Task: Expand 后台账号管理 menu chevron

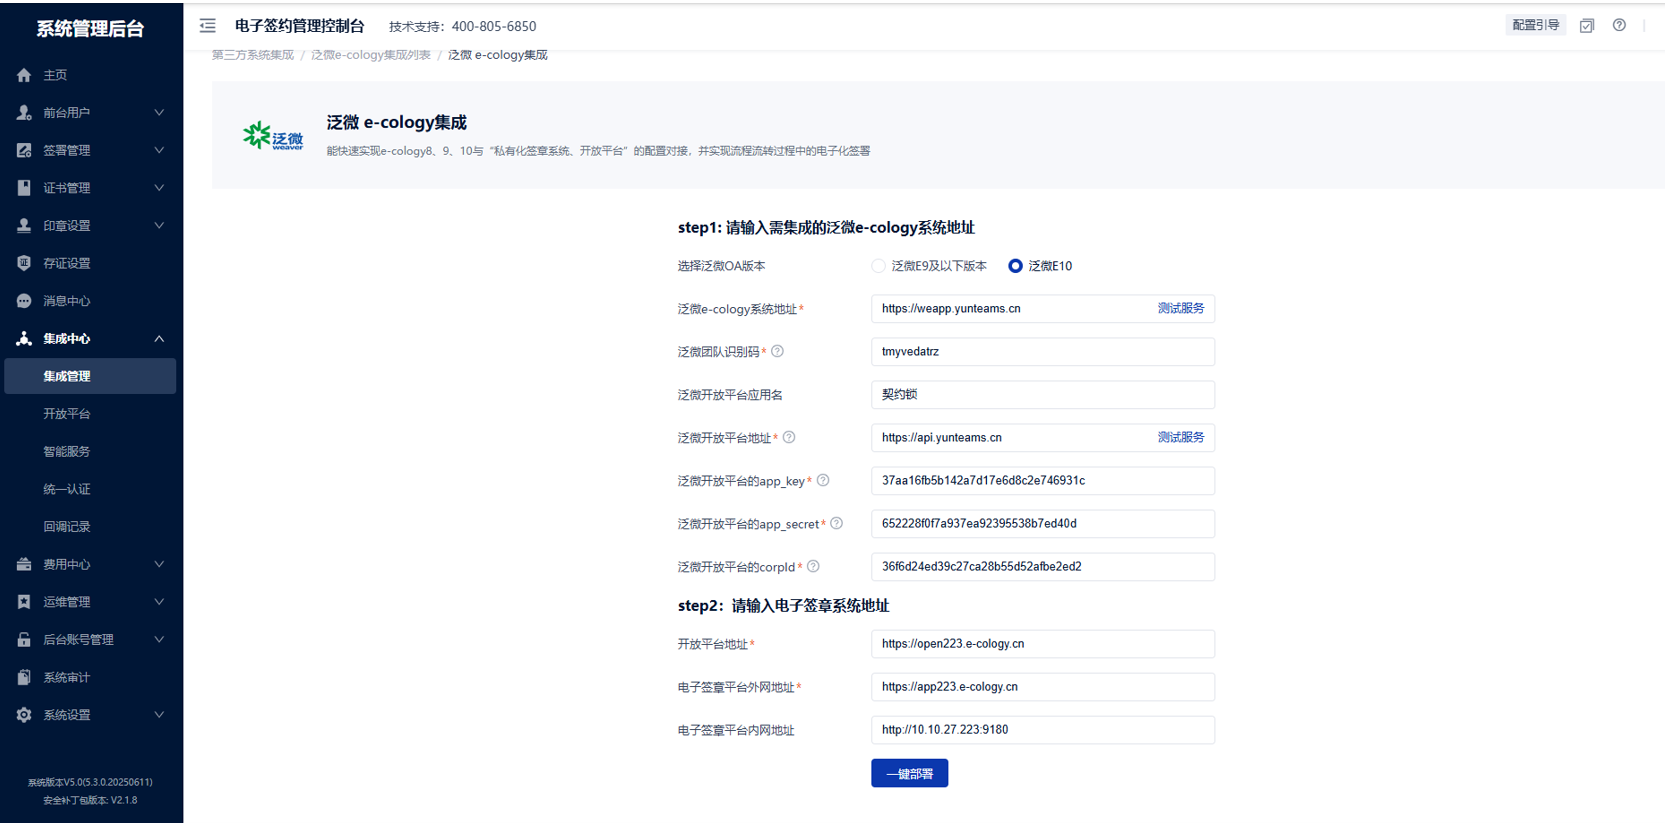Action: tap(159, 640)
